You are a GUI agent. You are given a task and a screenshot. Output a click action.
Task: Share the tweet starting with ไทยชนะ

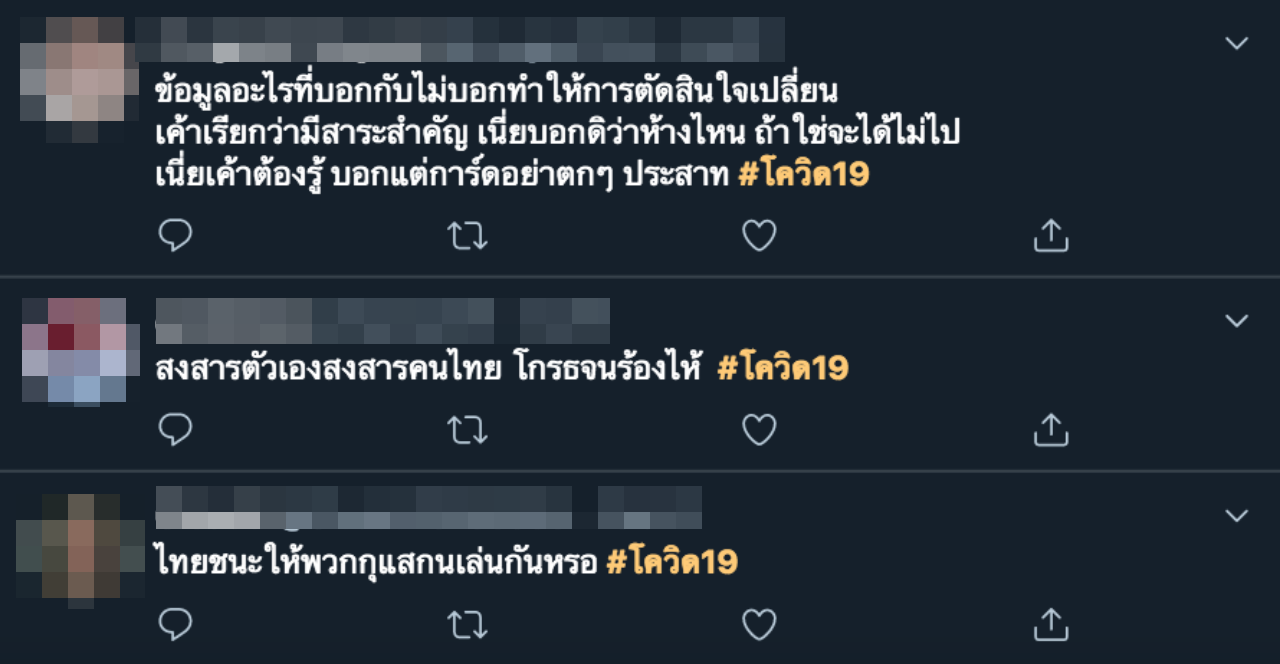pos(1051,624)
